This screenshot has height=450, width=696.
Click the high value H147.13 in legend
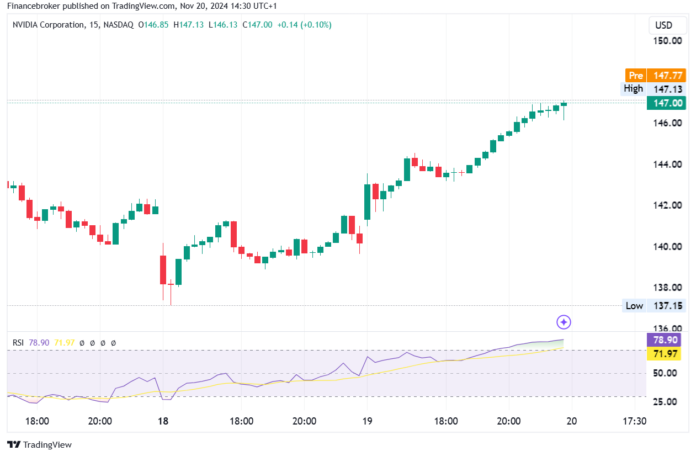189,25
